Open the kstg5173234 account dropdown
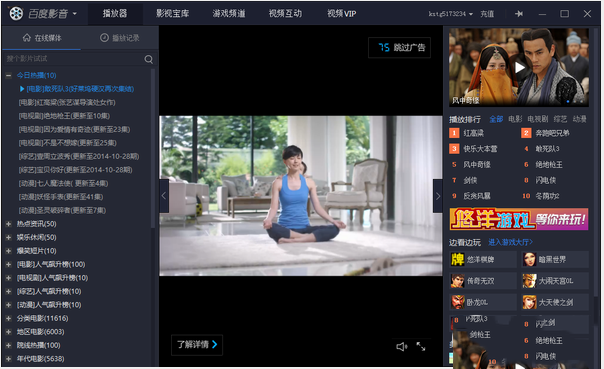This screenshot has height=369, width=604. click(x=450, y=14)
